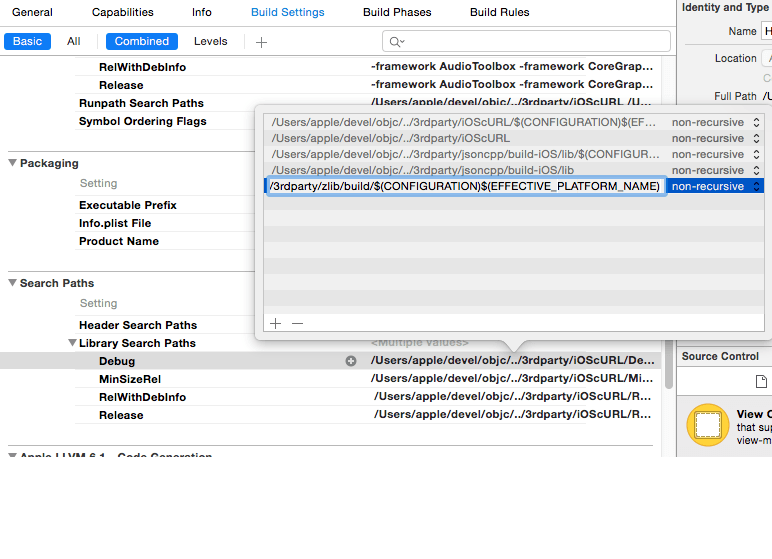This screenshot has width=772, height=559.
Task: Collapse the Packaging section
Action: point(13,163)
